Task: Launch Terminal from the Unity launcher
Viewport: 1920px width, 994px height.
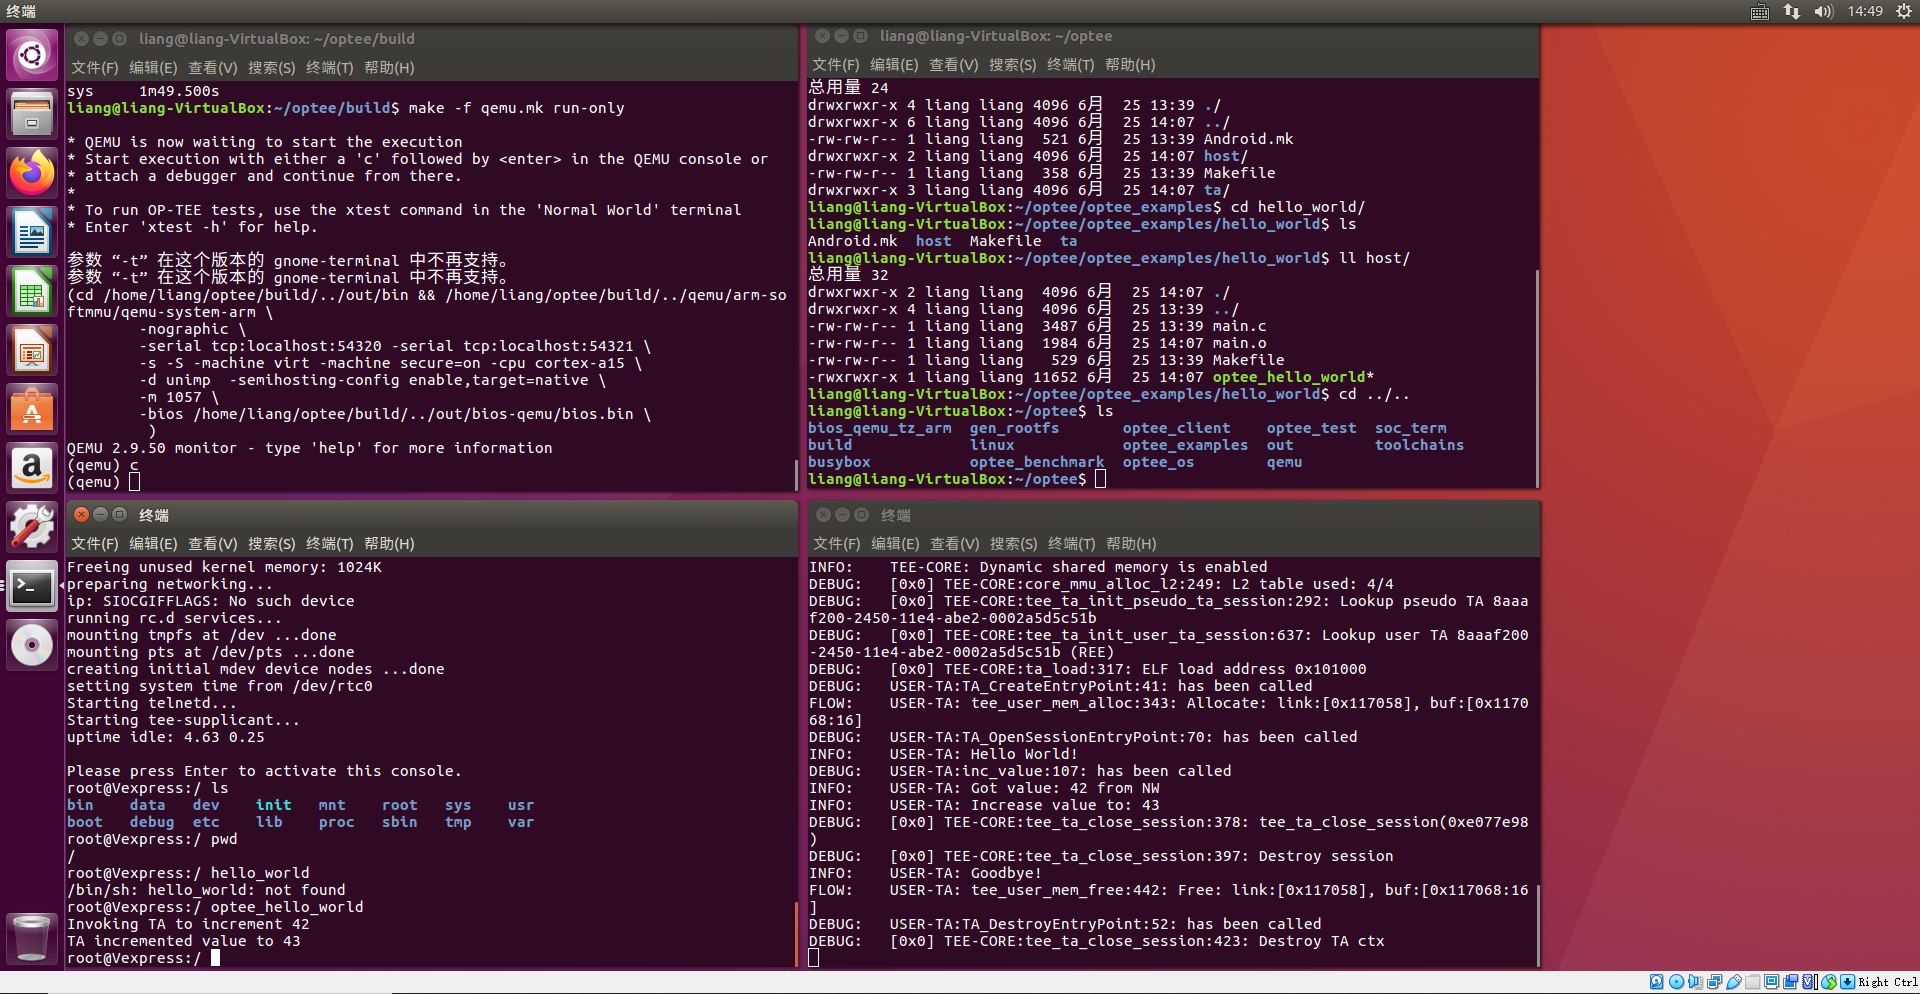Action: 32,587
